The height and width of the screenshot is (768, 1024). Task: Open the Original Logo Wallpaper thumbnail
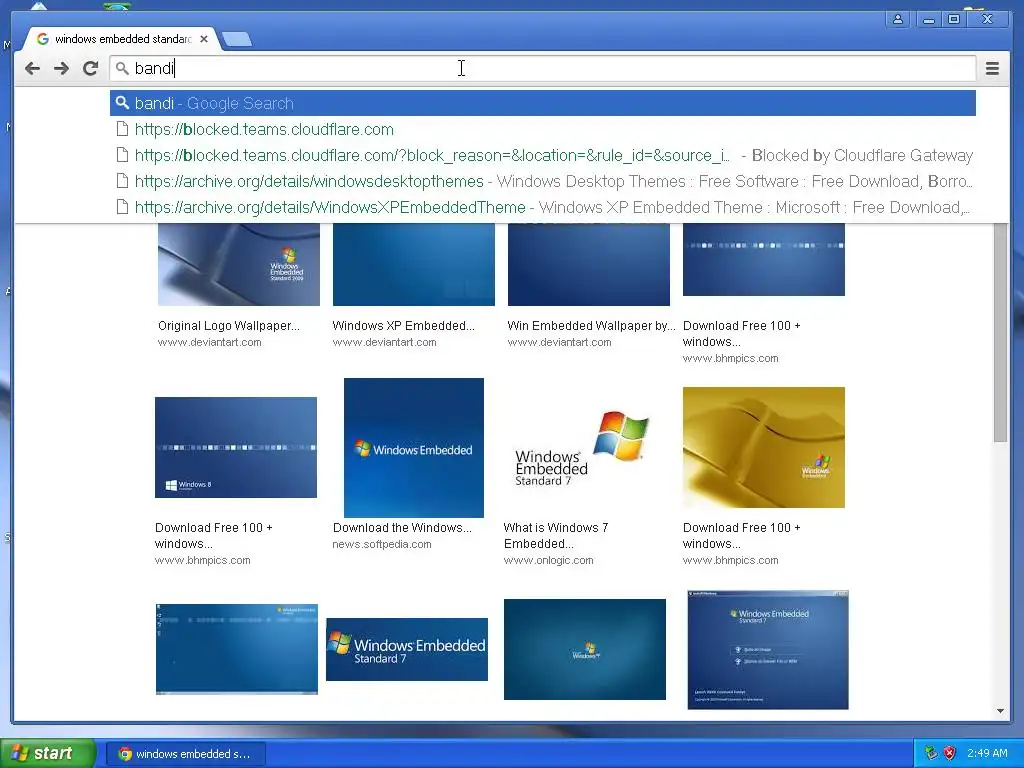coord(239,264)
